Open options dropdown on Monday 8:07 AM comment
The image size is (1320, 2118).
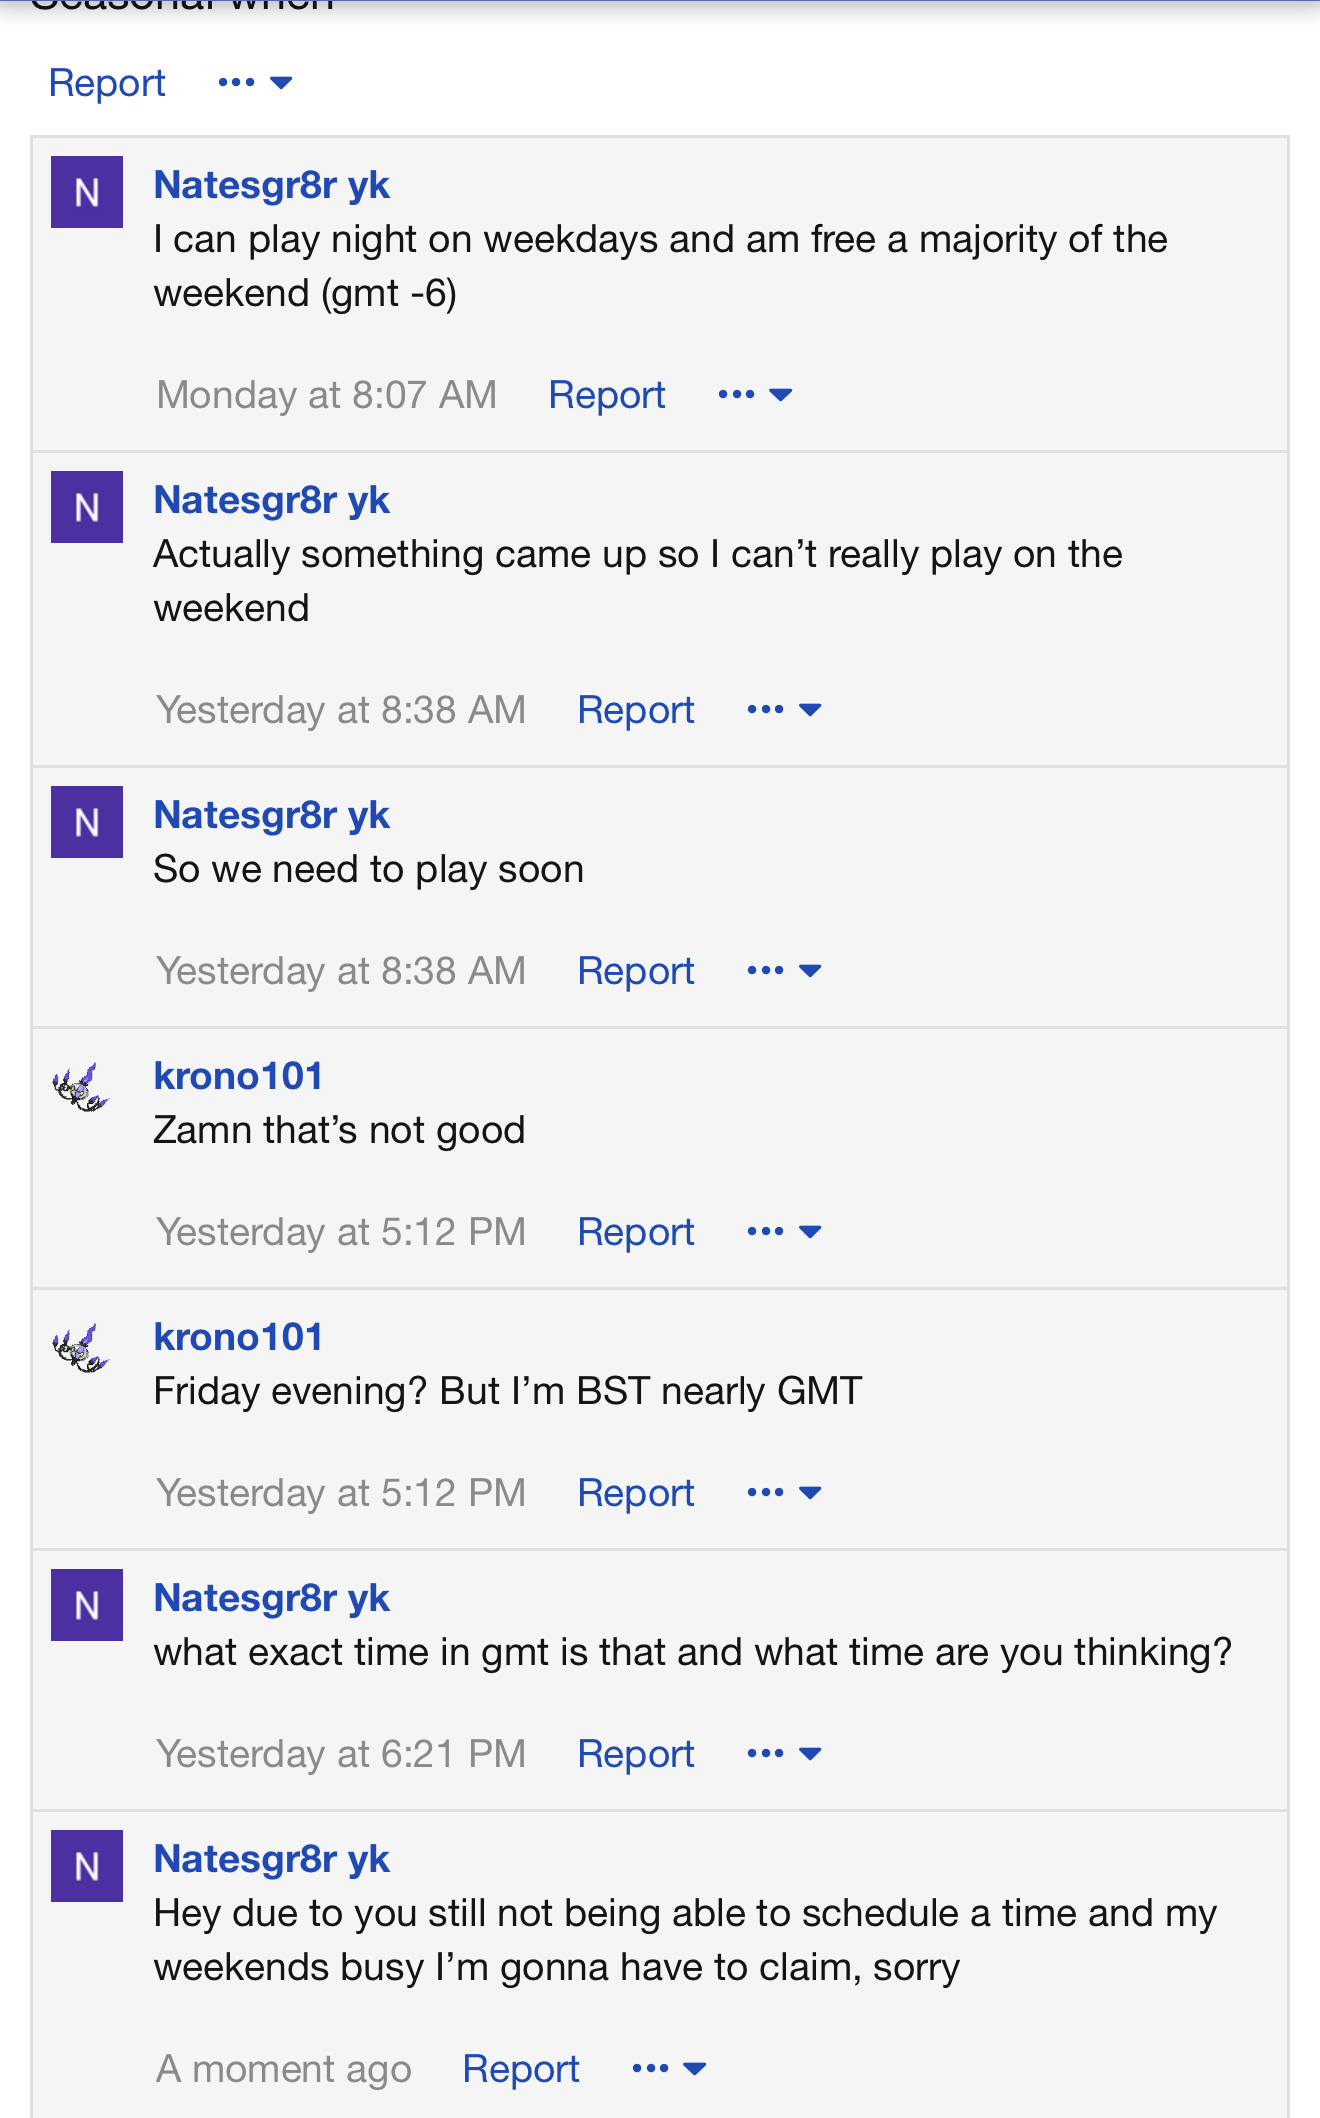click(755, 394)
